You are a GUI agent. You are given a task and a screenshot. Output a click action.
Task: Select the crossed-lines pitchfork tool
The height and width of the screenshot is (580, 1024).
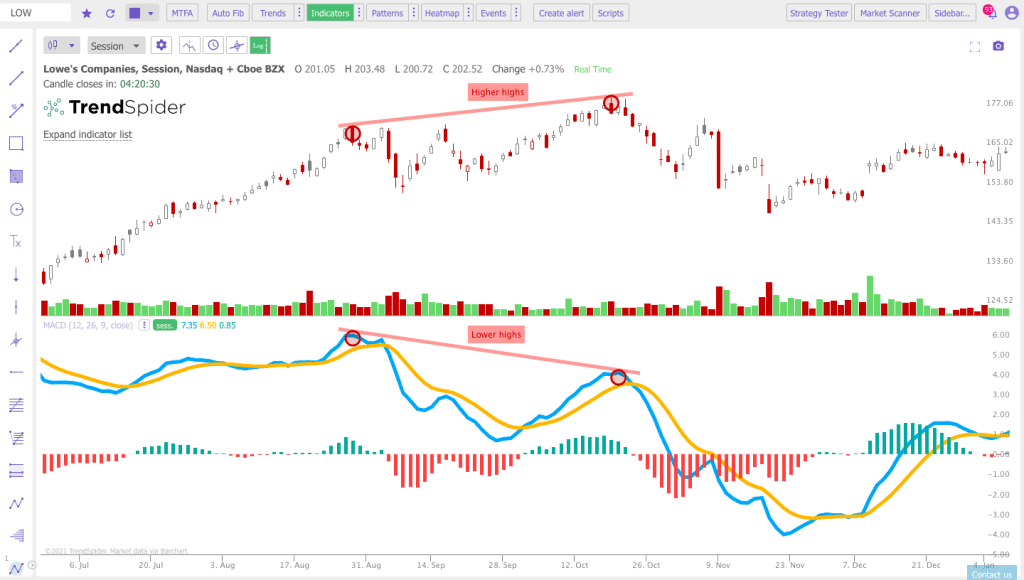click(16, 340)
